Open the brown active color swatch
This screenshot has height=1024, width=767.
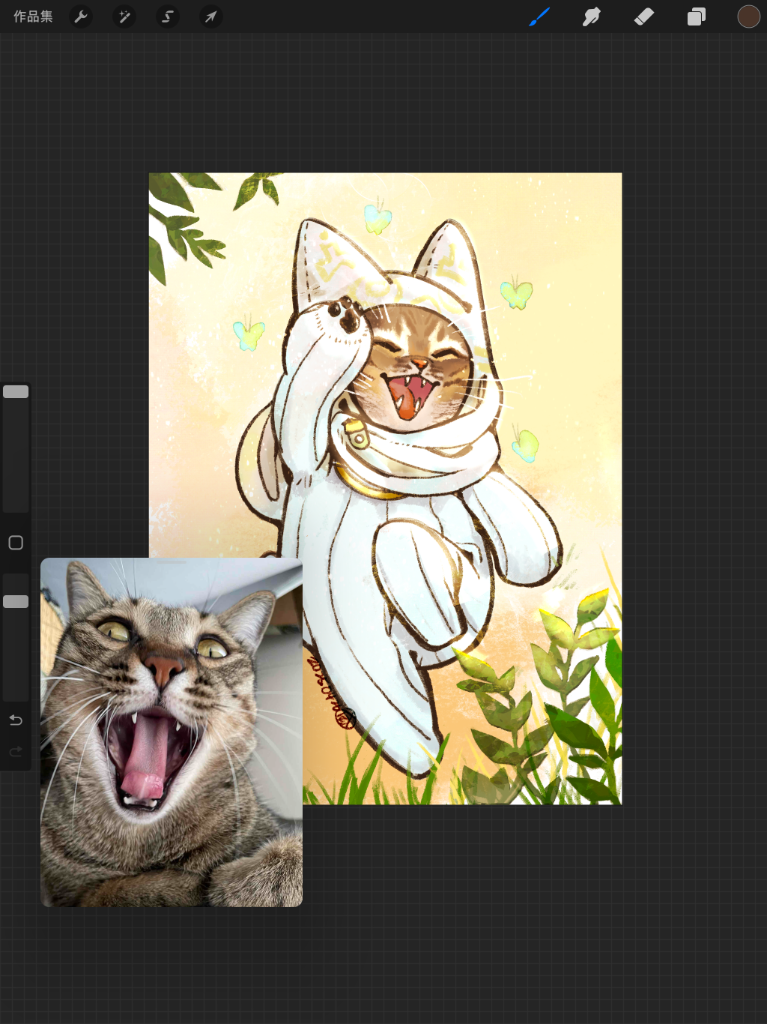pyautogui.click(x=748, y=16)
